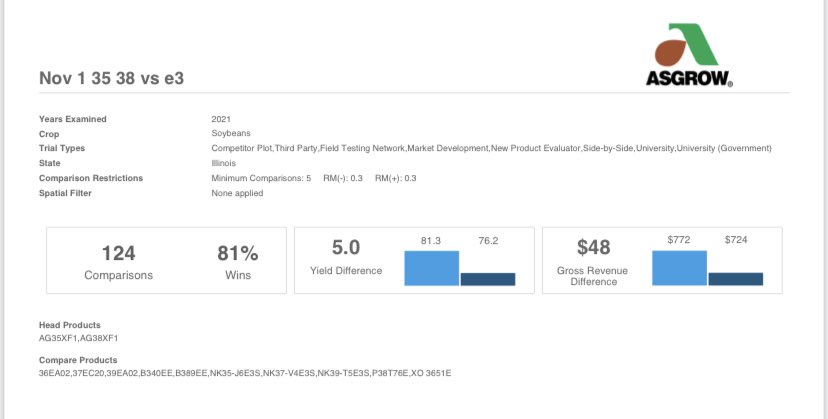Click 'Minimum Comparisons: 5' text
This screenshot has height=419, width=828.
[x=261, y=178]
